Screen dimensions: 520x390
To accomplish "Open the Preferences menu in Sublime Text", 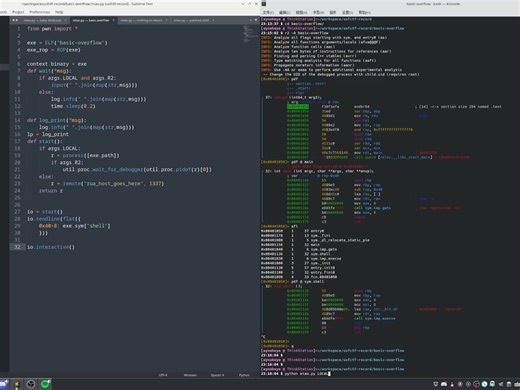I will click(x=40, y=12).
